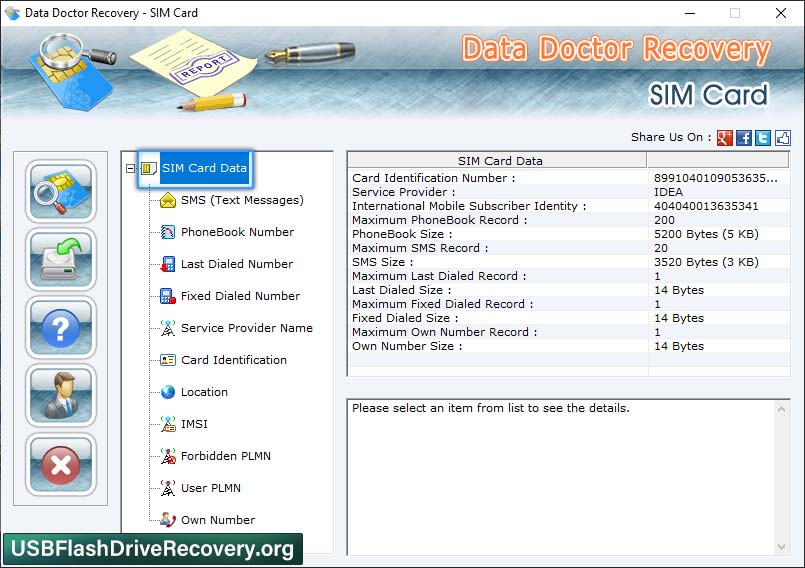This screenshot has width=805, height=568.
Task: Click the save recovered data drive button
Action: [x=61, y=259]
